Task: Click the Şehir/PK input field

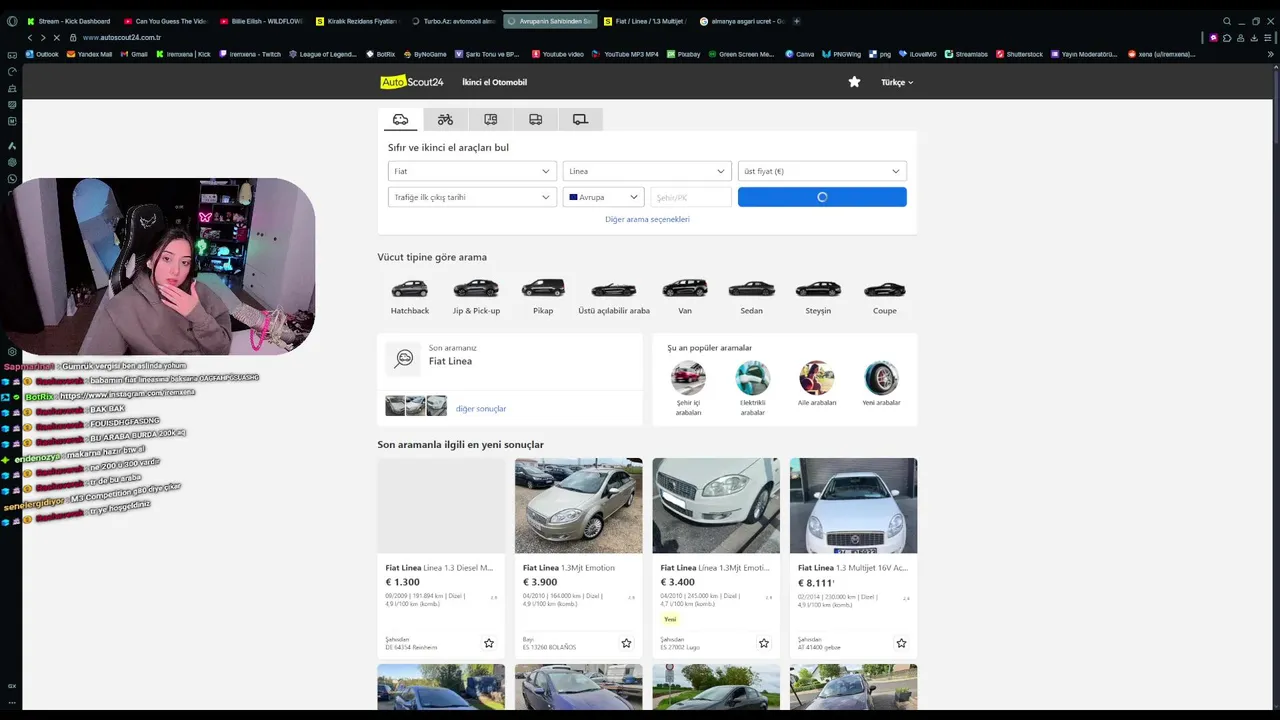Action: pos(691,197)
